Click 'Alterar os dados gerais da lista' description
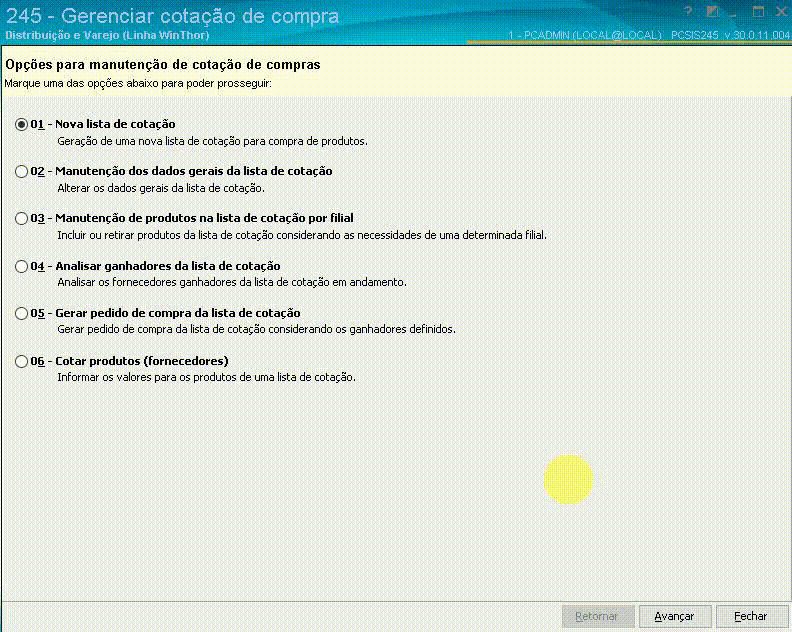Screen dimensions: 792x632 (x=161, y=188)
